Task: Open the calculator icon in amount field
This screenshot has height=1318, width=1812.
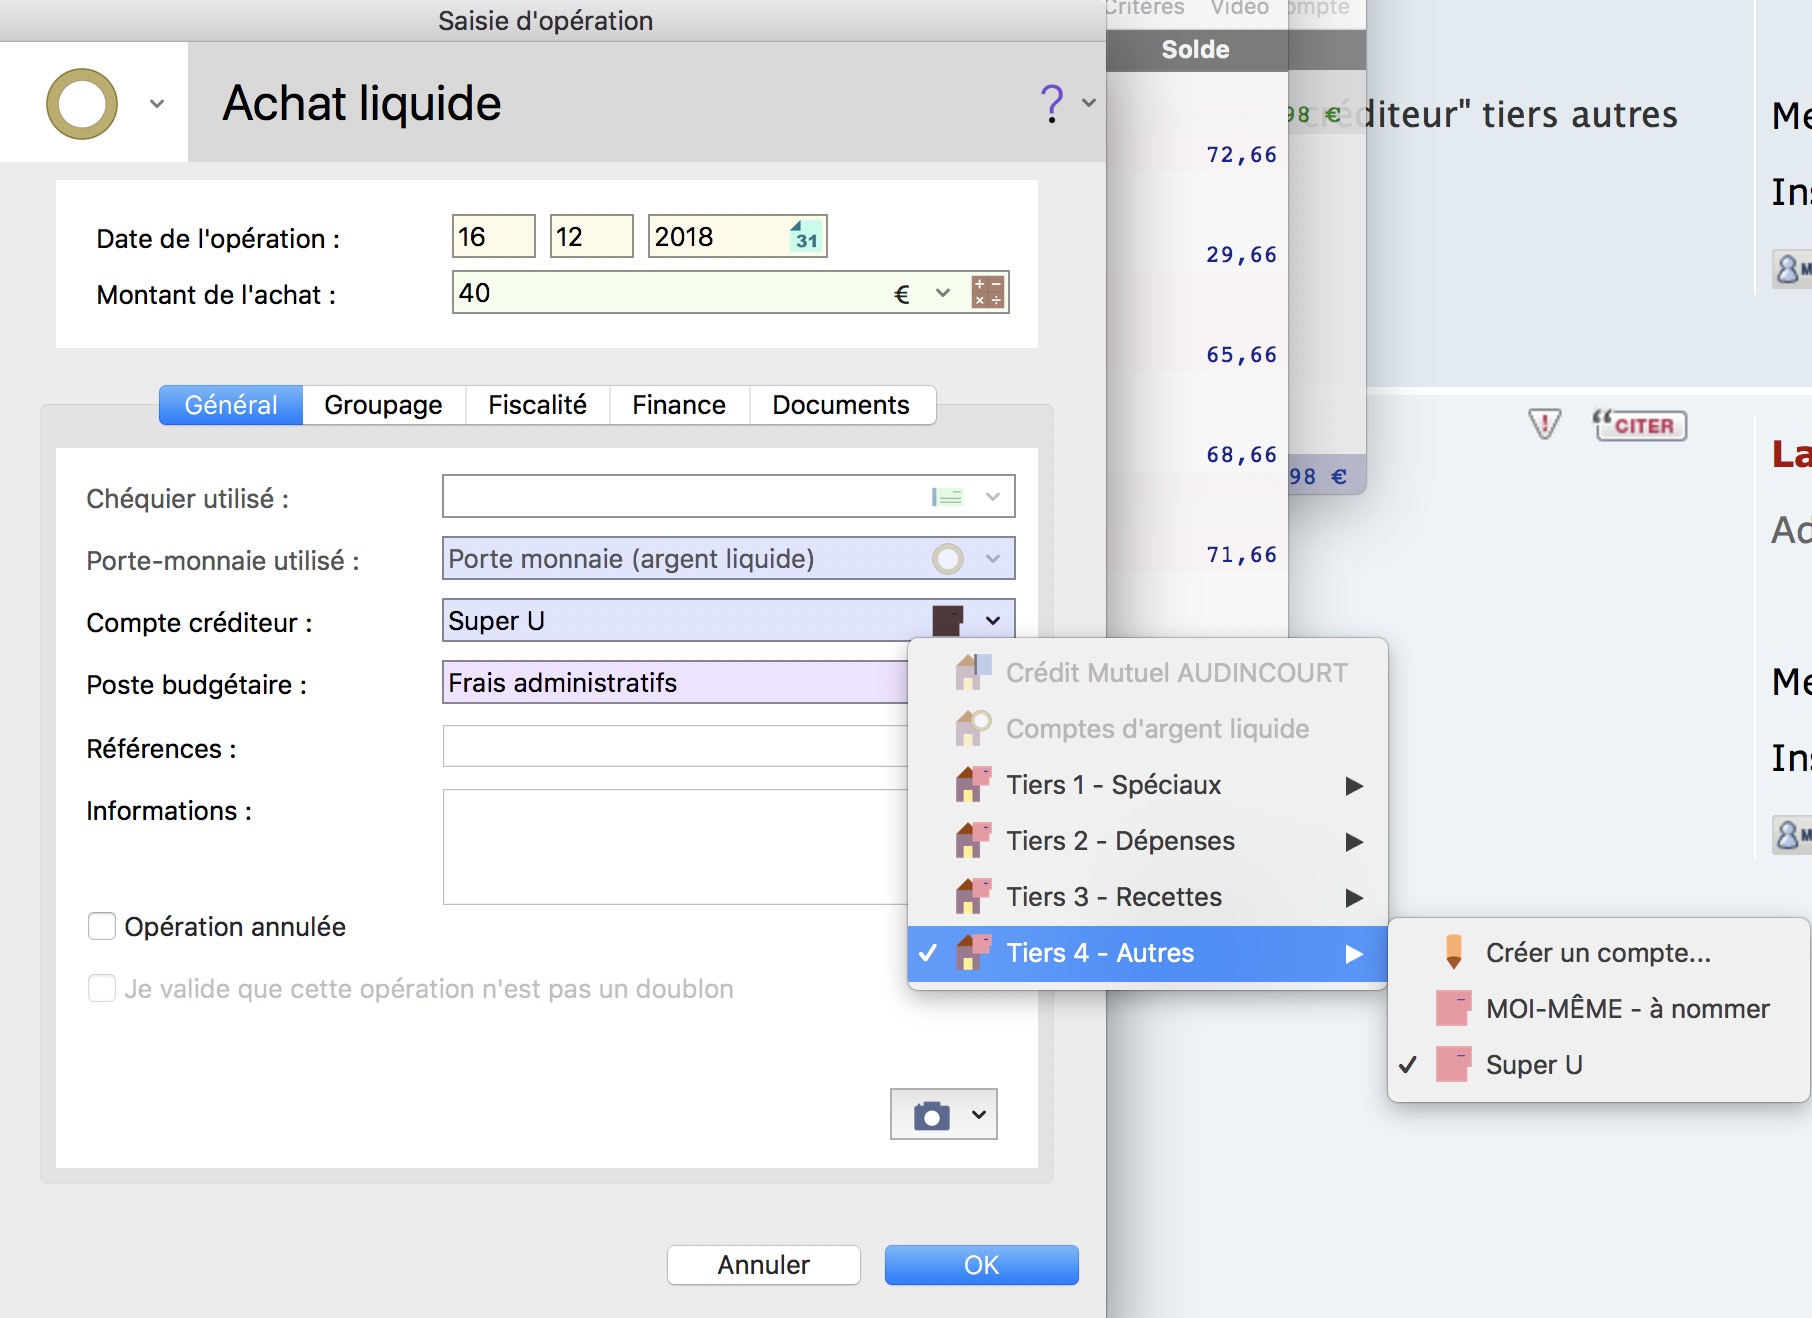Action: tap(988, 293)
